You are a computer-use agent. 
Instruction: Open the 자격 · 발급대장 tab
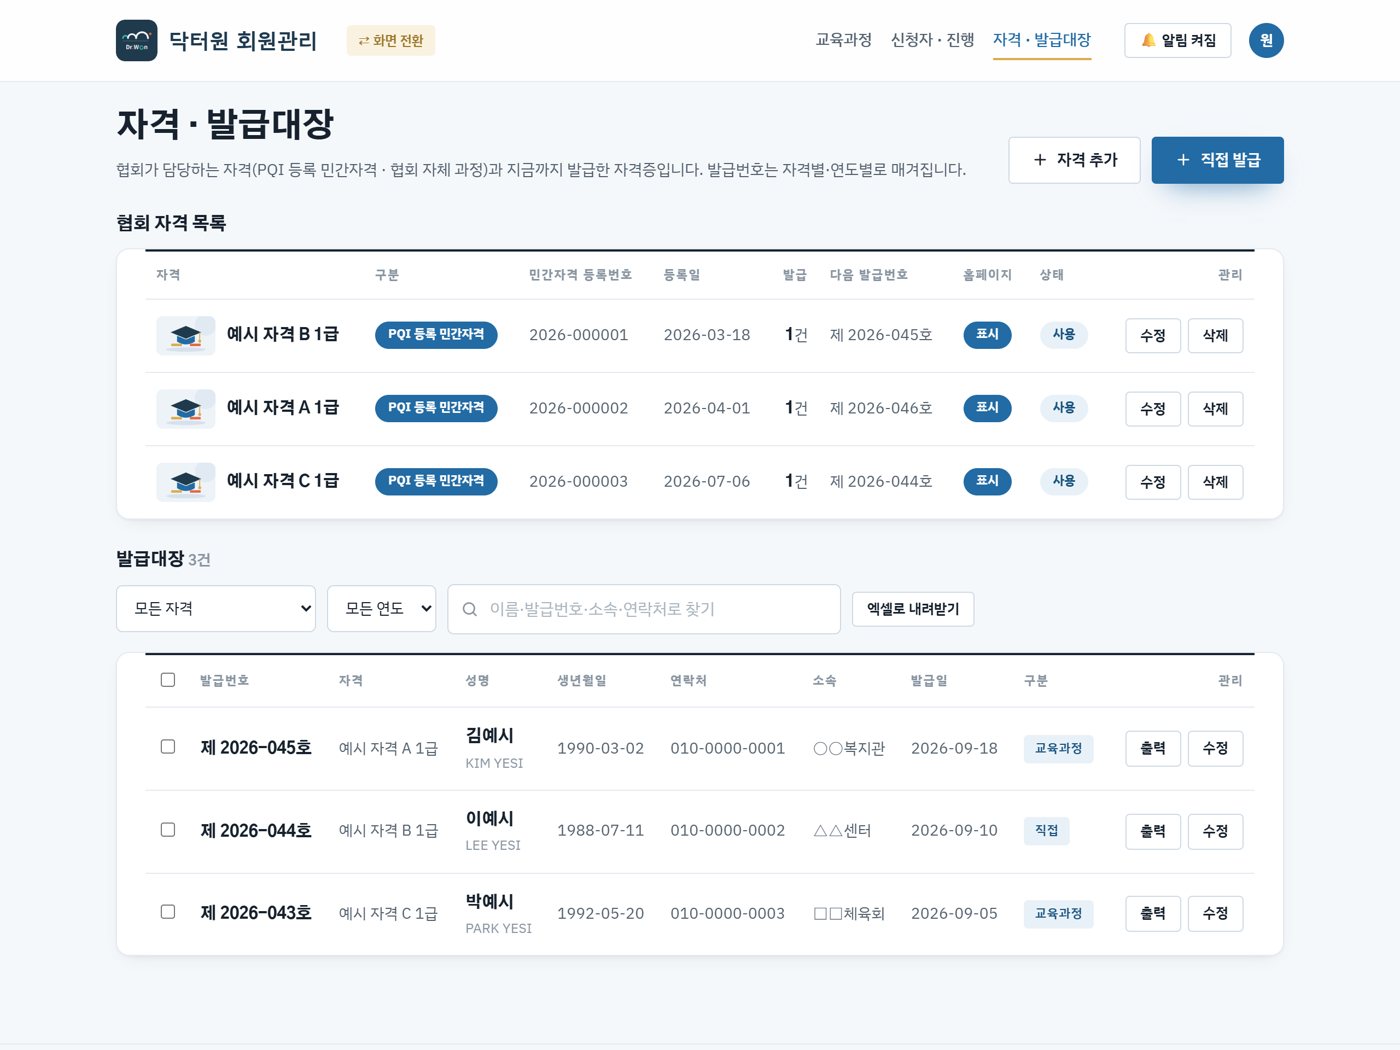[x=1041, y=40]
